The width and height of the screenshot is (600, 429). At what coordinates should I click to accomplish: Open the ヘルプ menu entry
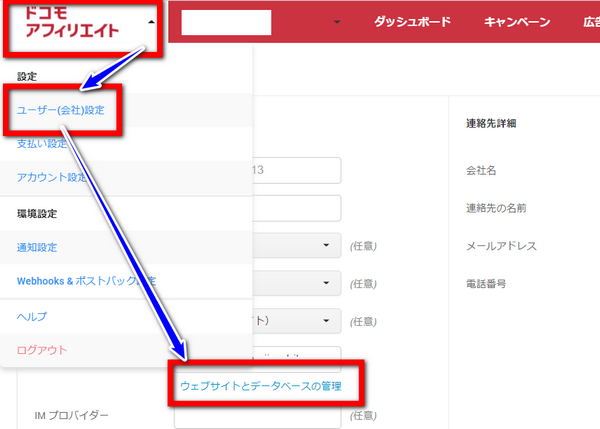click(32, 316)
